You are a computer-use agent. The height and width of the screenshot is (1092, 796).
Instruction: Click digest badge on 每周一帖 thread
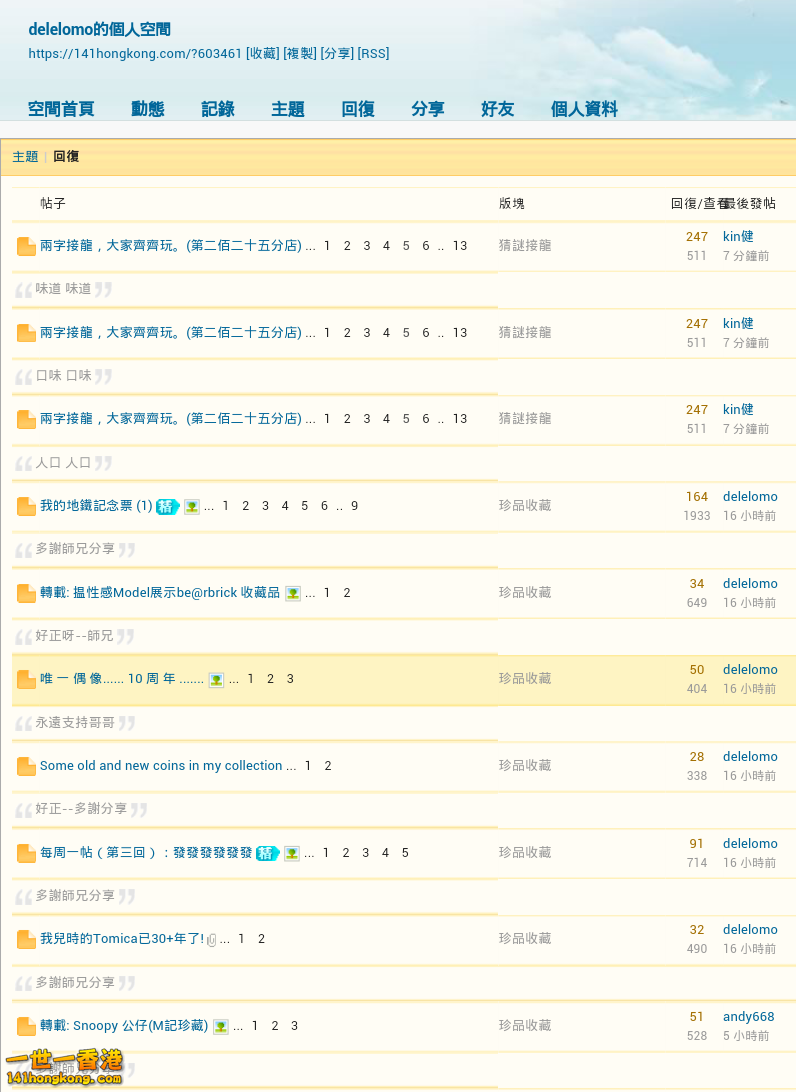coord(267,853)
